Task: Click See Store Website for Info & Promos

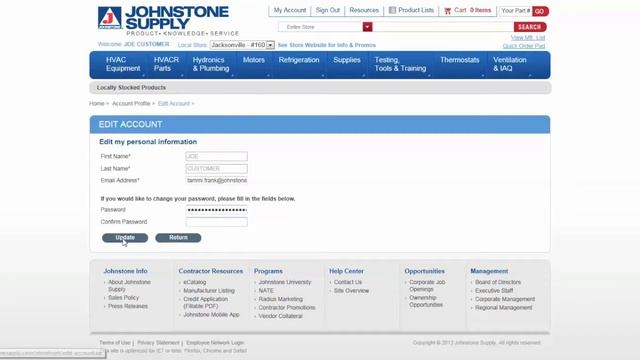Action: click(327, 45)
